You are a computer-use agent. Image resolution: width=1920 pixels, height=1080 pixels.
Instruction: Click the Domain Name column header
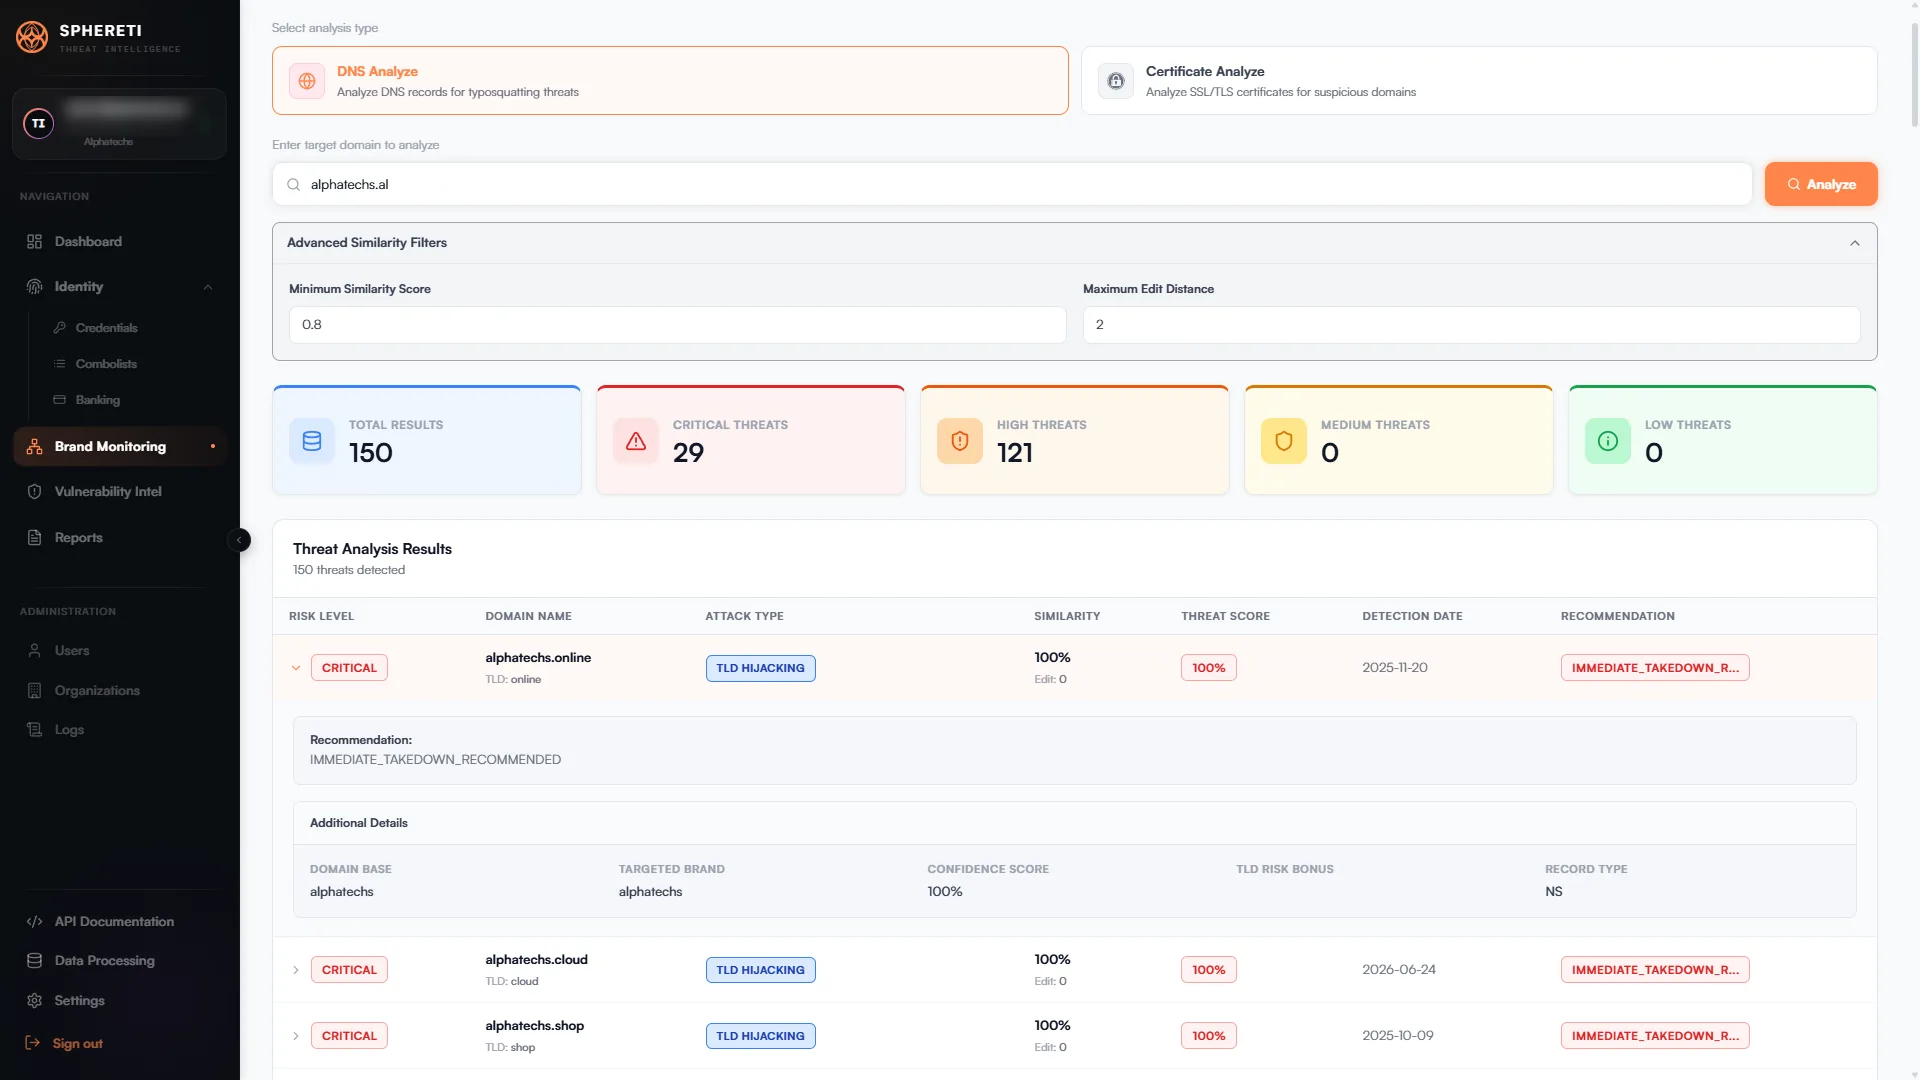pyautogui.click(x=528, y=616)
